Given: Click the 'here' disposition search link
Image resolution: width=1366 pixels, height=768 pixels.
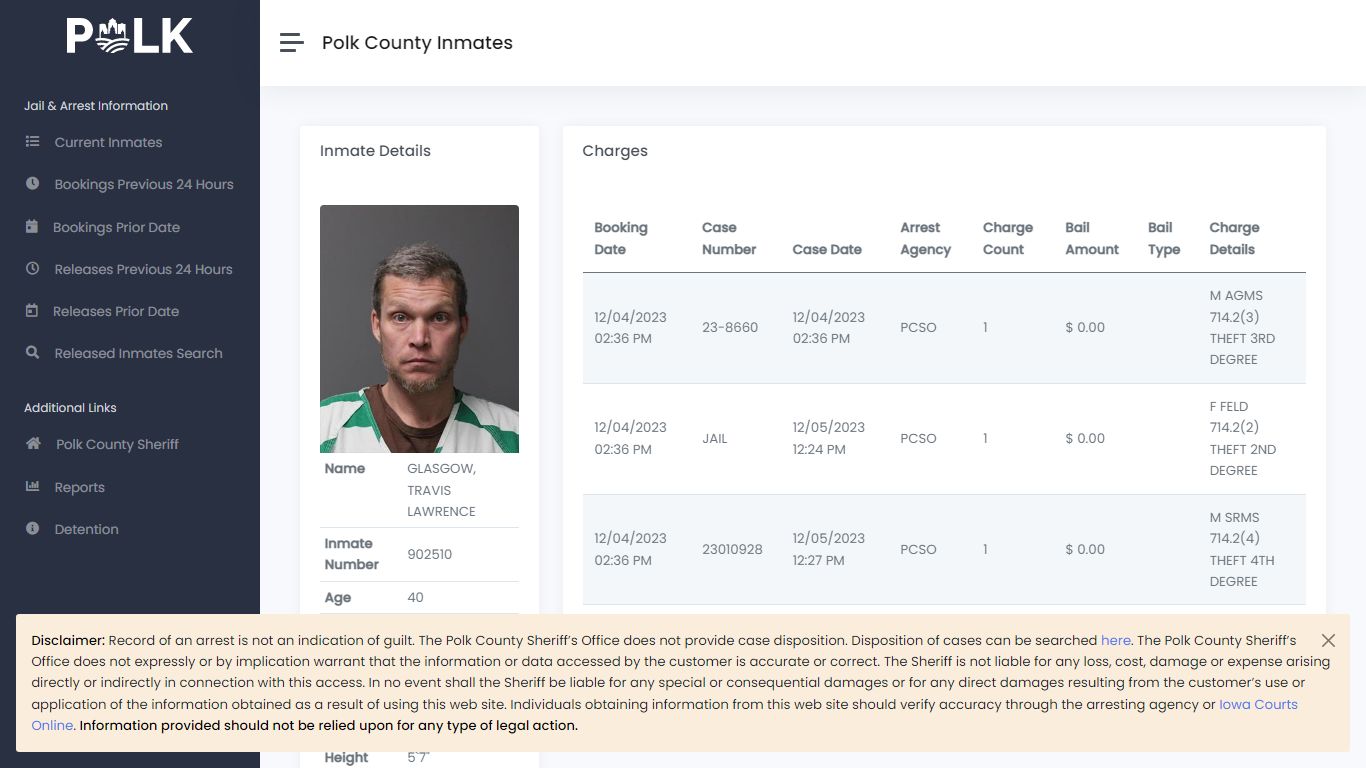Looking at the screenshot, I should [x=1116, y=640].
